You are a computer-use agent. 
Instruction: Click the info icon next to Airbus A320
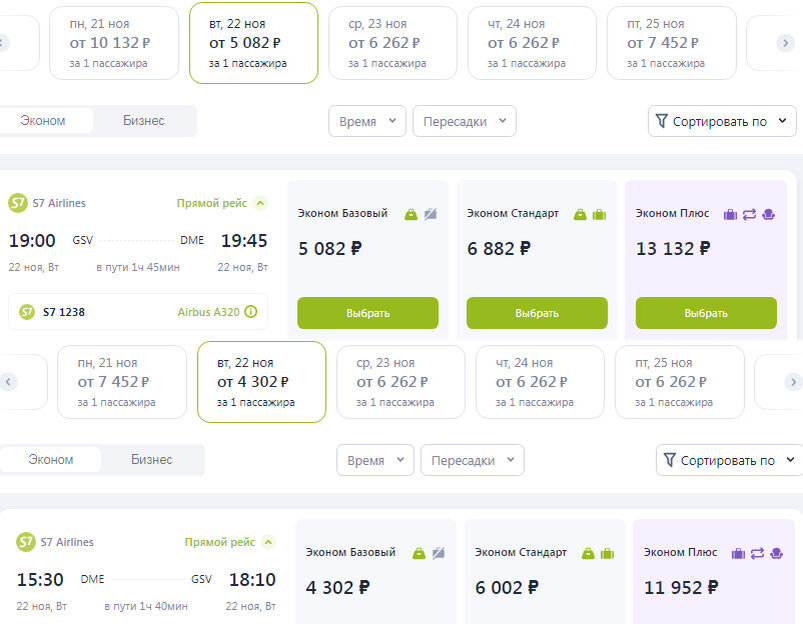[x=251, y=311]
